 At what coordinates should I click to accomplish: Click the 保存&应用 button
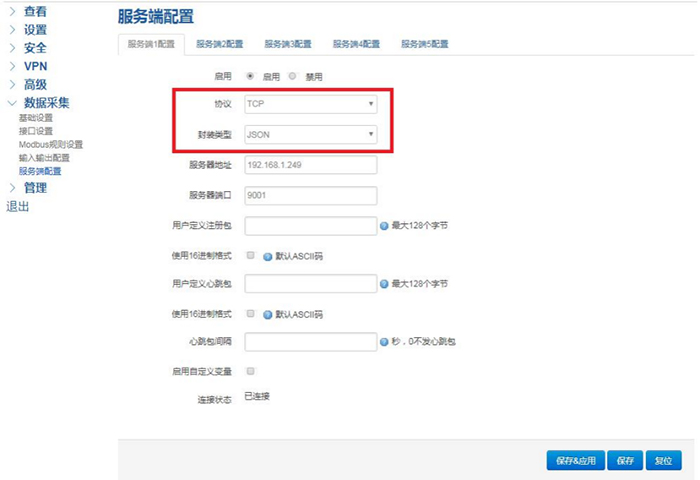click(576, 460)
